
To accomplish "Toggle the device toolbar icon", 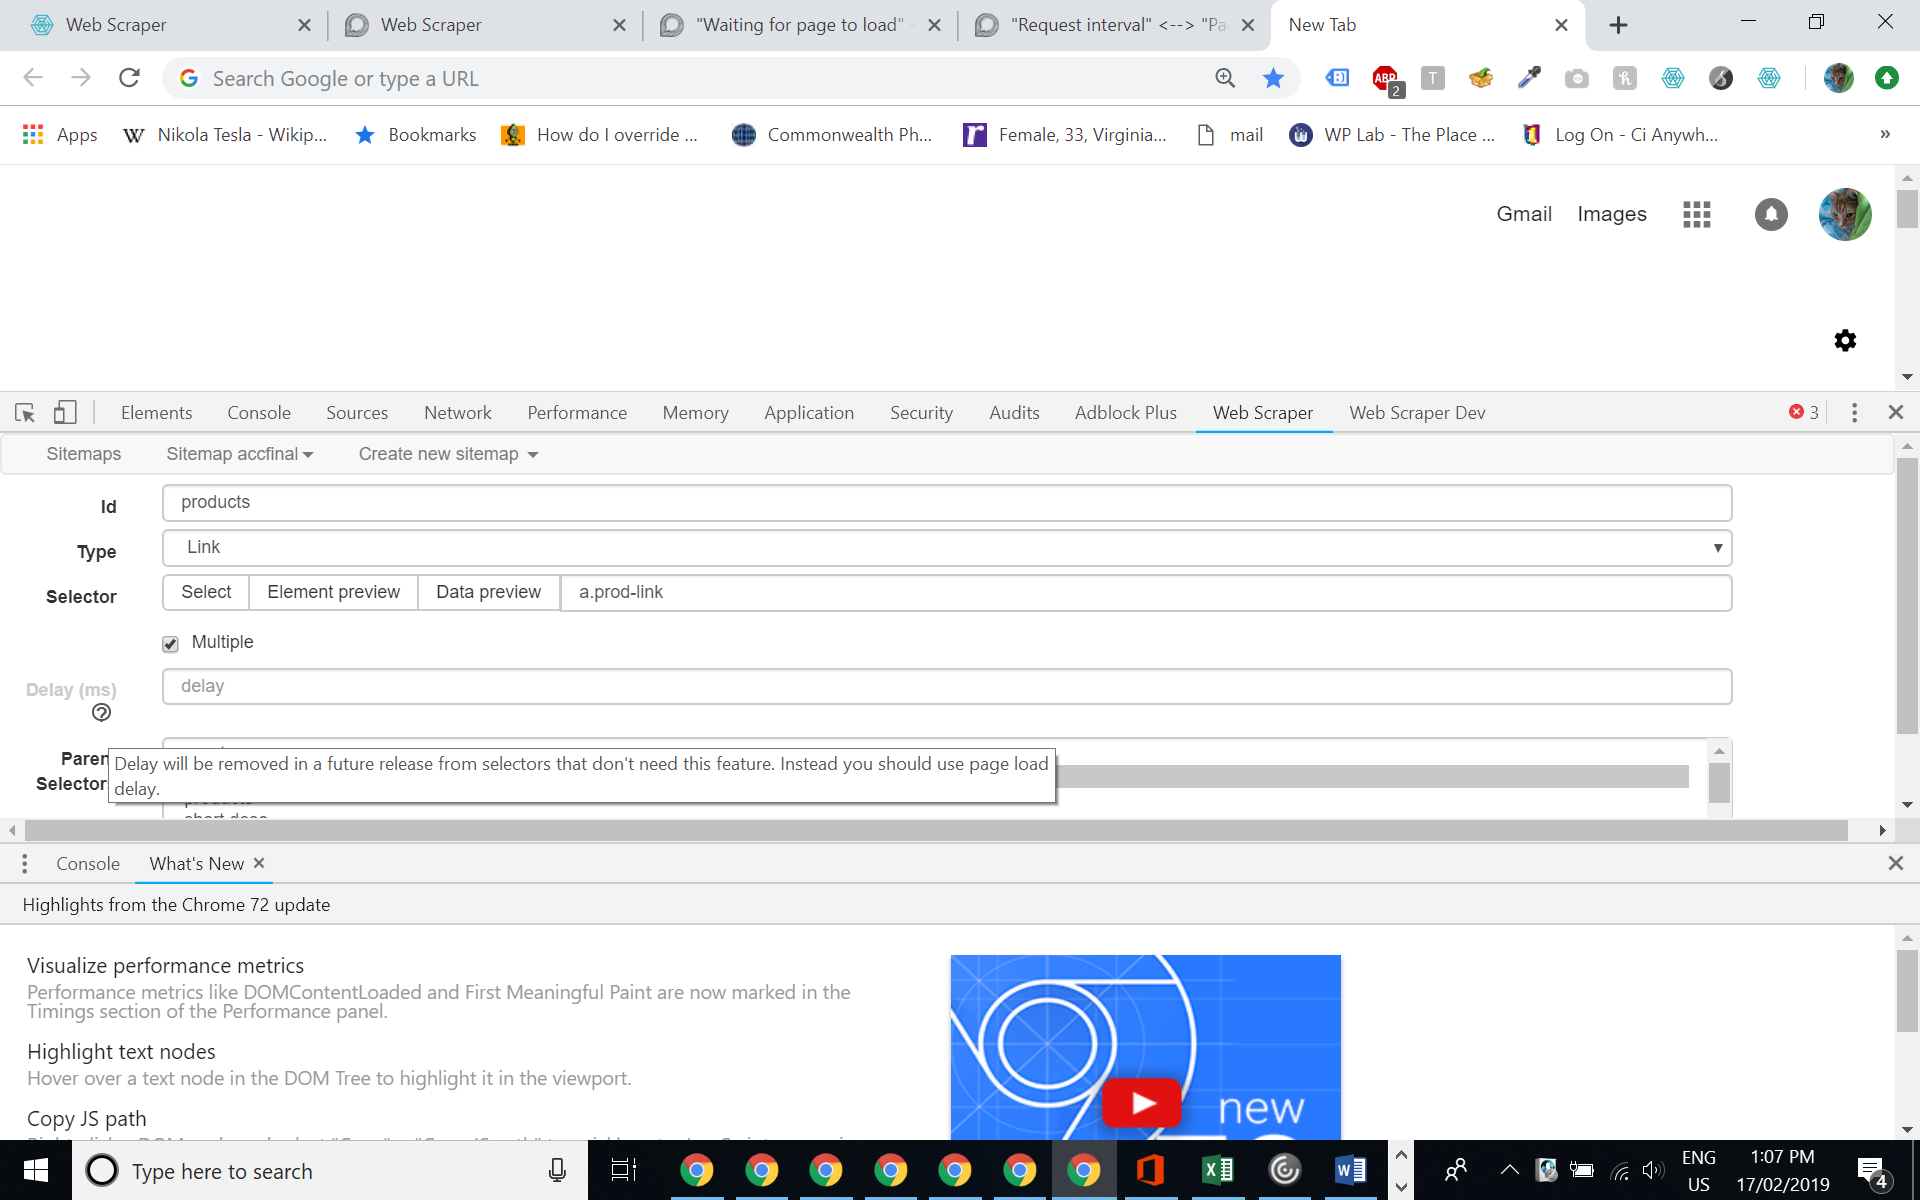I will tap(65, 412).
